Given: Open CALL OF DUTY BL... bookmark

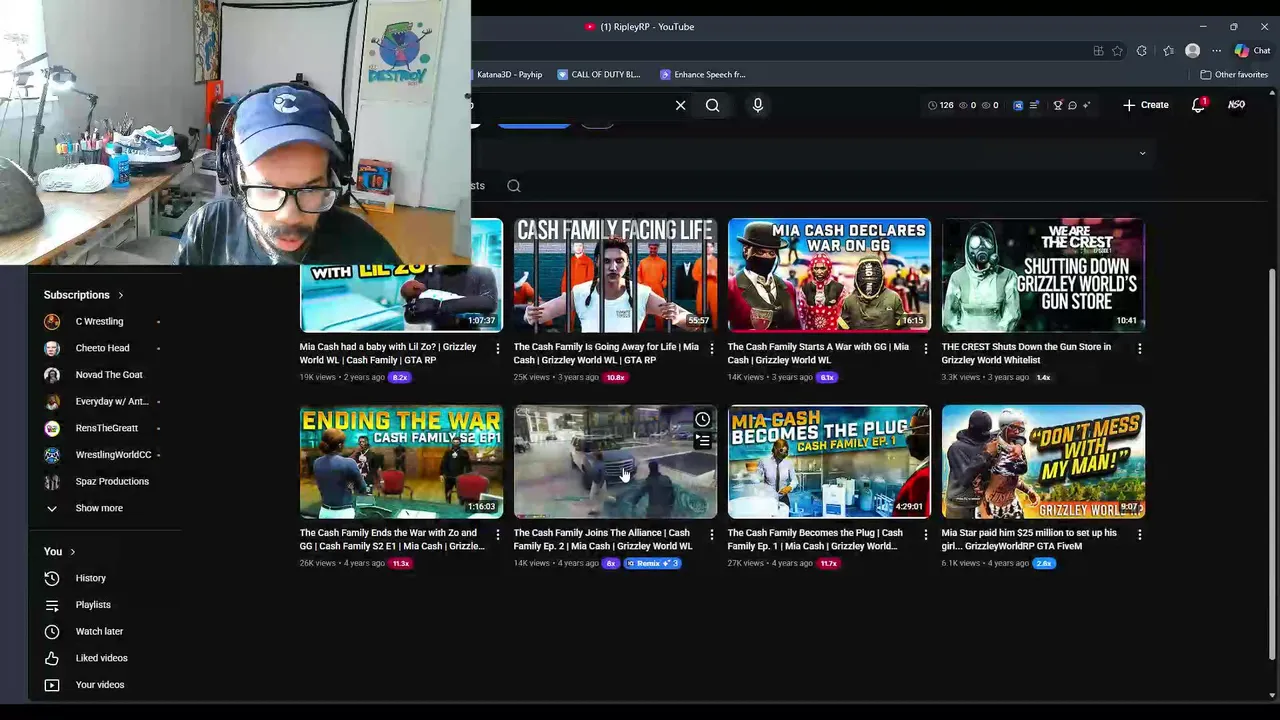Looking at the screenshot, I should pos(599,74).
